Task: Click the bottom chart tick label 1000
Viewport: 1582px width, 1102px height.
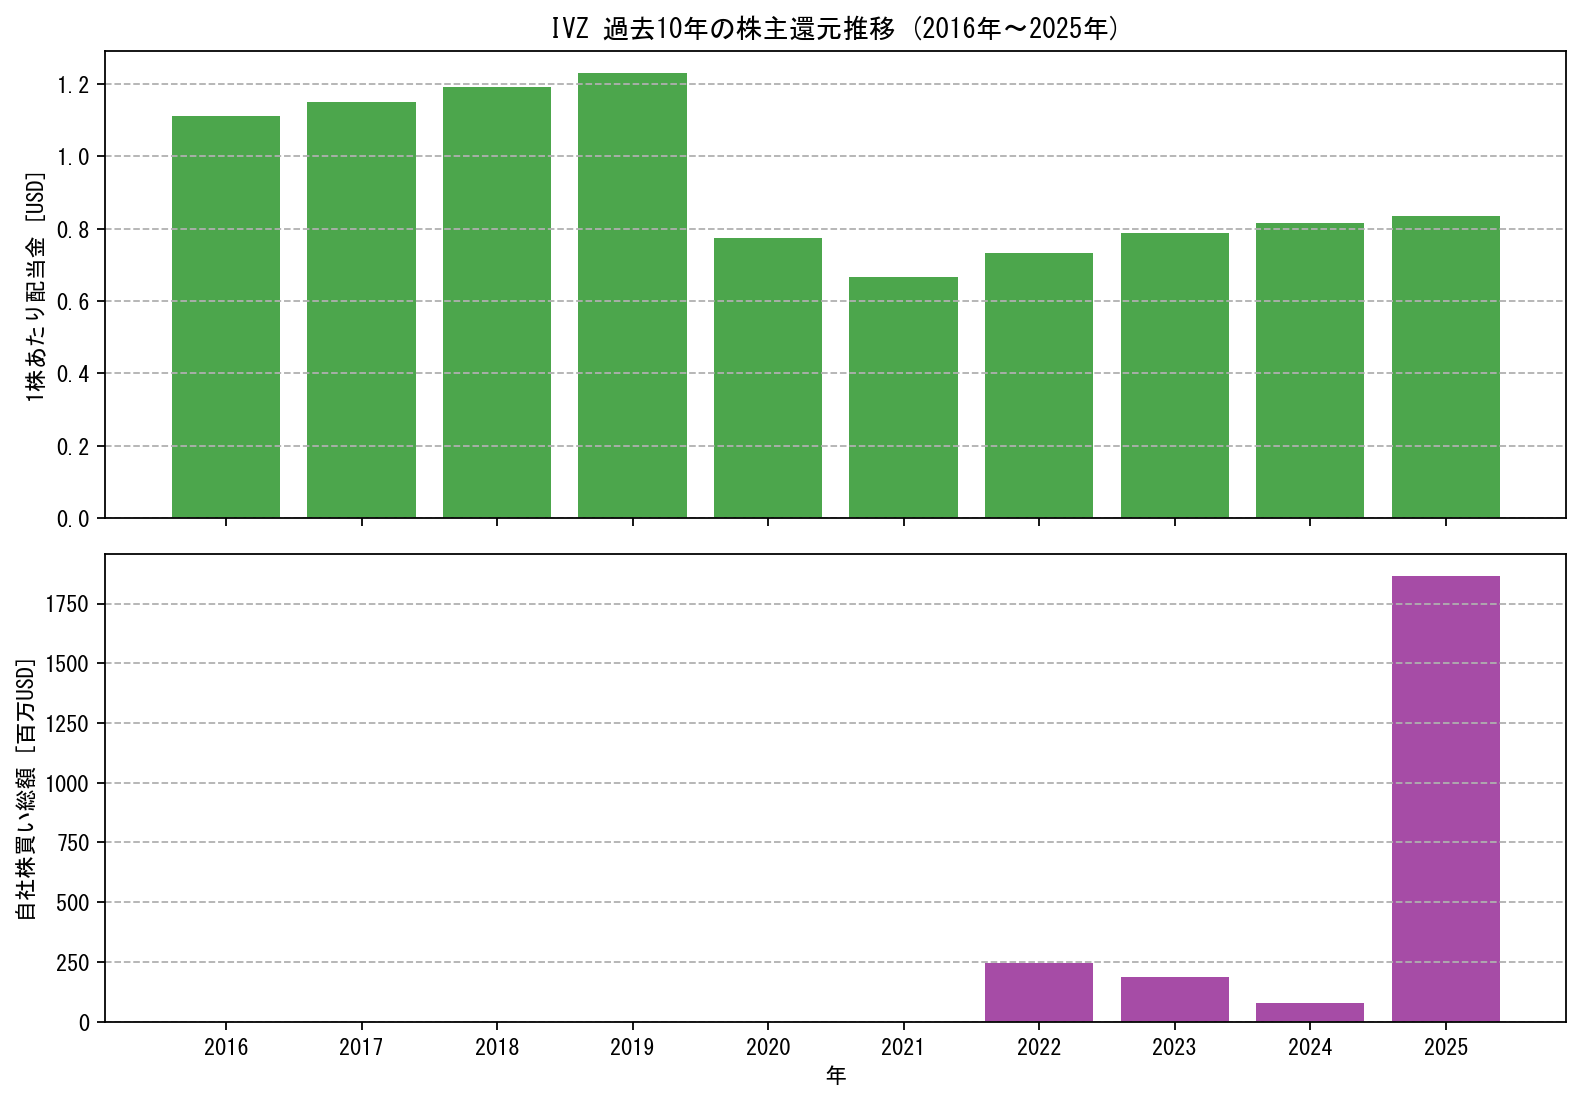Action: (x=68, y=784)
